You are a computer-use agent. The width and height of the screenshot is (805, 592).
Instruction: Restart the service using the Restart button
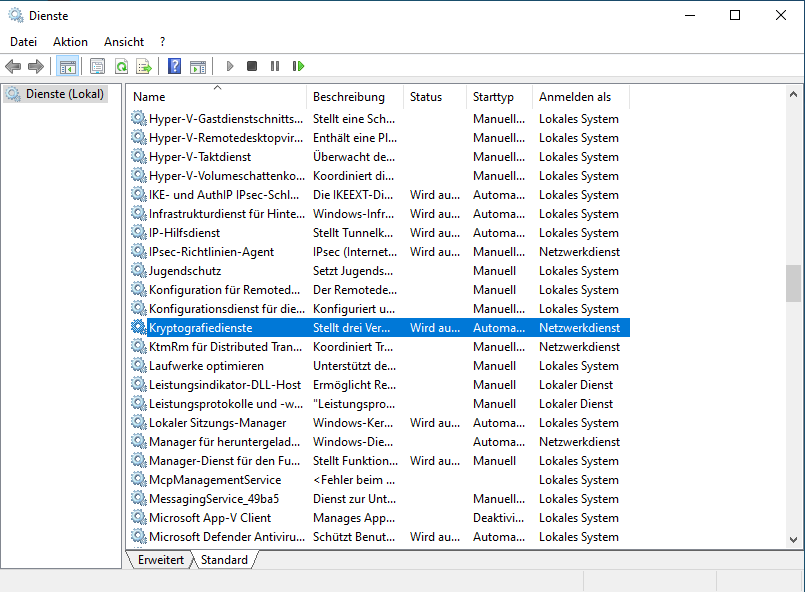point(298,66)
